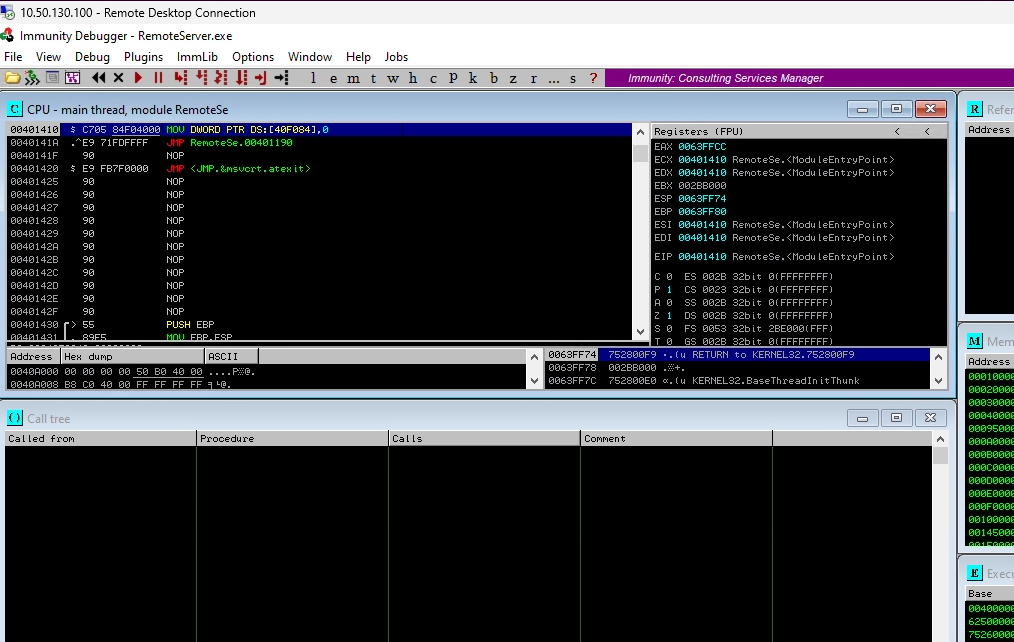Click the Trace over icon

pyautogui.click(x=241, y=78)
